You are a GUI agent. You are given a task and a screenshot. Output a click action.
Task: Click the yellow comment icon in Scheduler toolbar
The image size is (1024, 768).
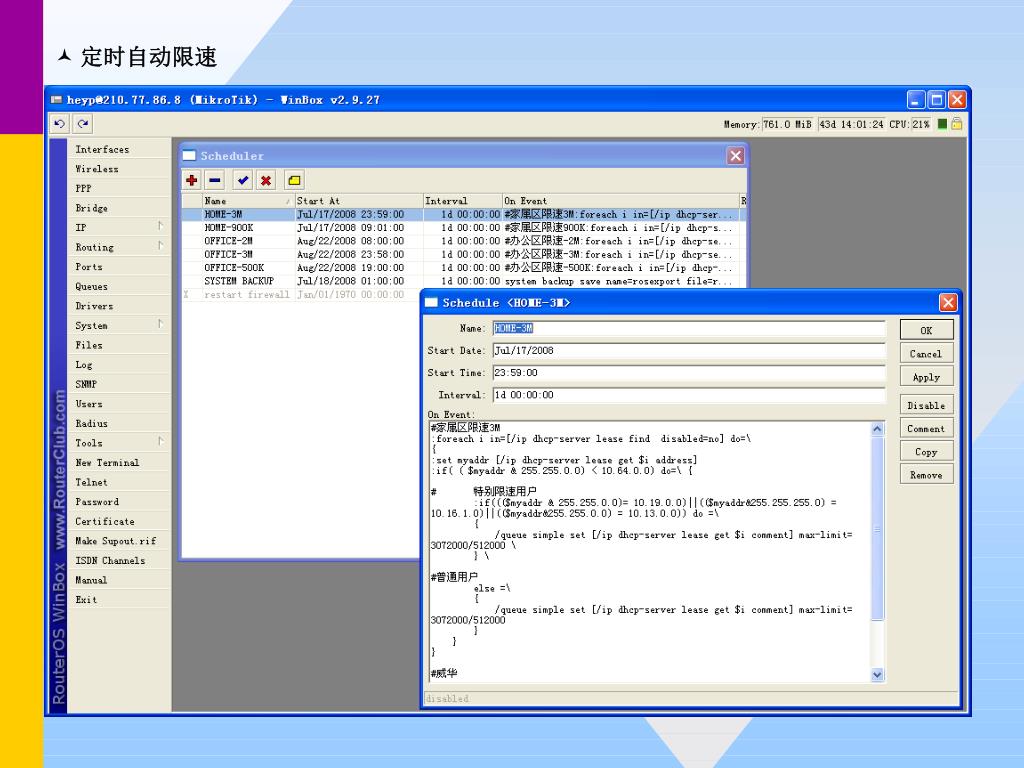pyautogui.click(x=295, y=180)
